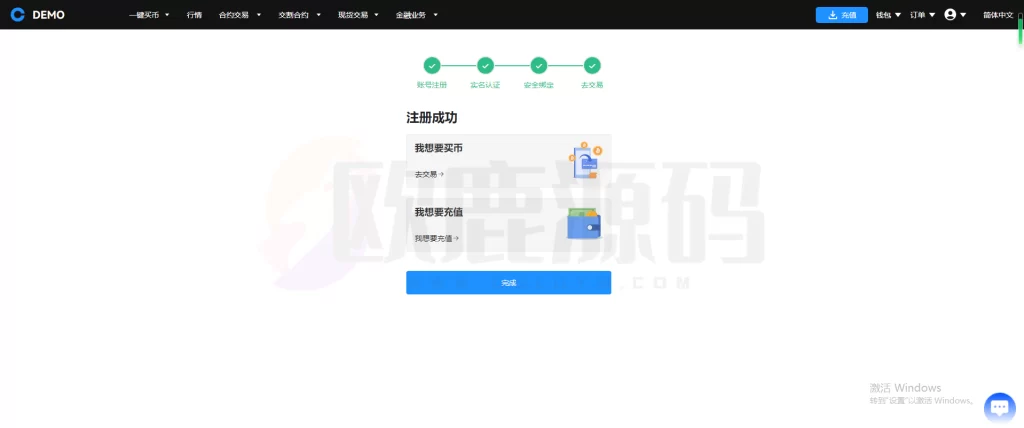1024x428 pixels.
Task: Follow the 我想要充值→ link
Action: click(436, 239)
